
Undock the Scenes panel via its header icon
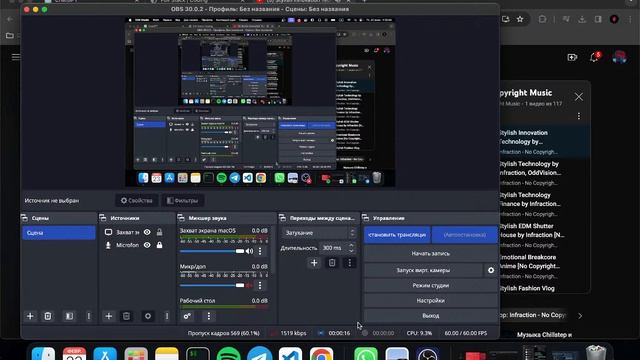[24, 218]
